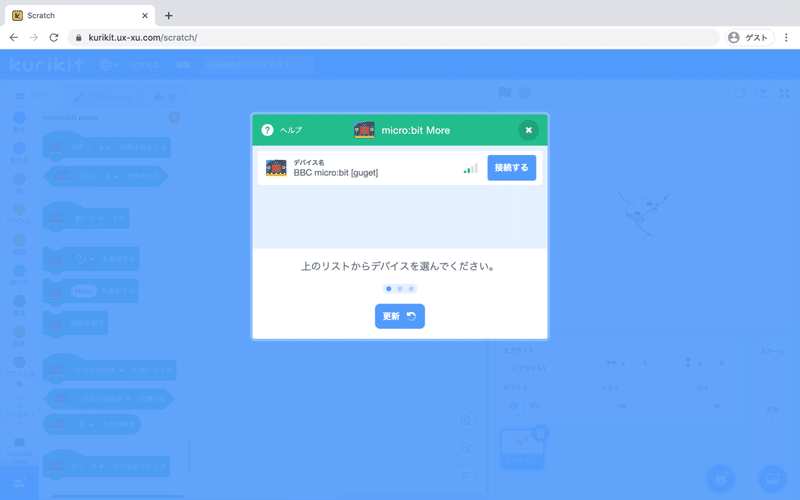Screen dimensions: 800x500
Task: Select the スプライト1 thumbnail
Action: (522, 449)
